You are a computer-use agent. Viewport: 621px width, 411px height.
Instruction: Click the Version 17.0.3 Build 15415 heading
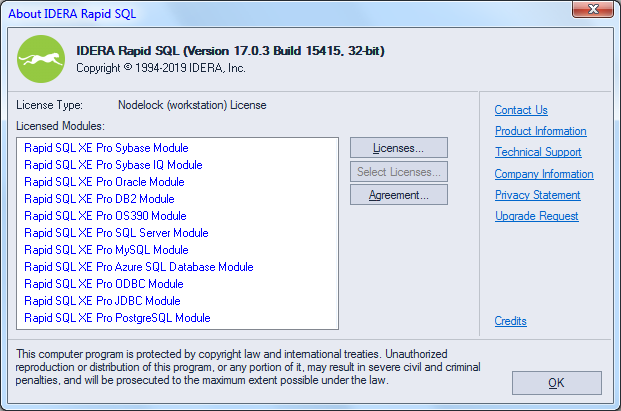tap(230, 51)
